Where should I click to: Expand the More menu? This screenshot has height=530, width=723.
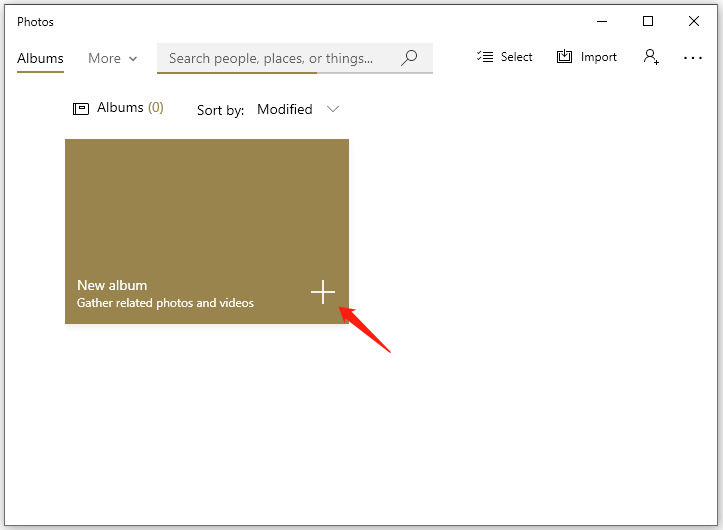[x=113, y=59]
